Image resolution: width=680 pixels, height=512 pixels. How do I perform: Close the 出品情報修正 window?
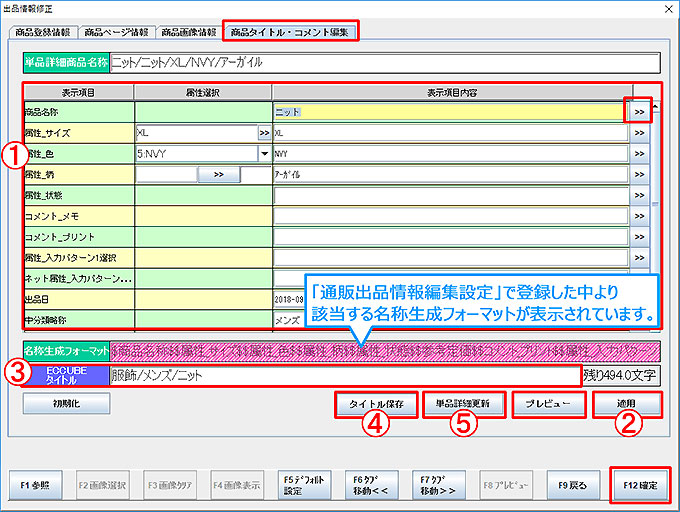pos(669,9)
